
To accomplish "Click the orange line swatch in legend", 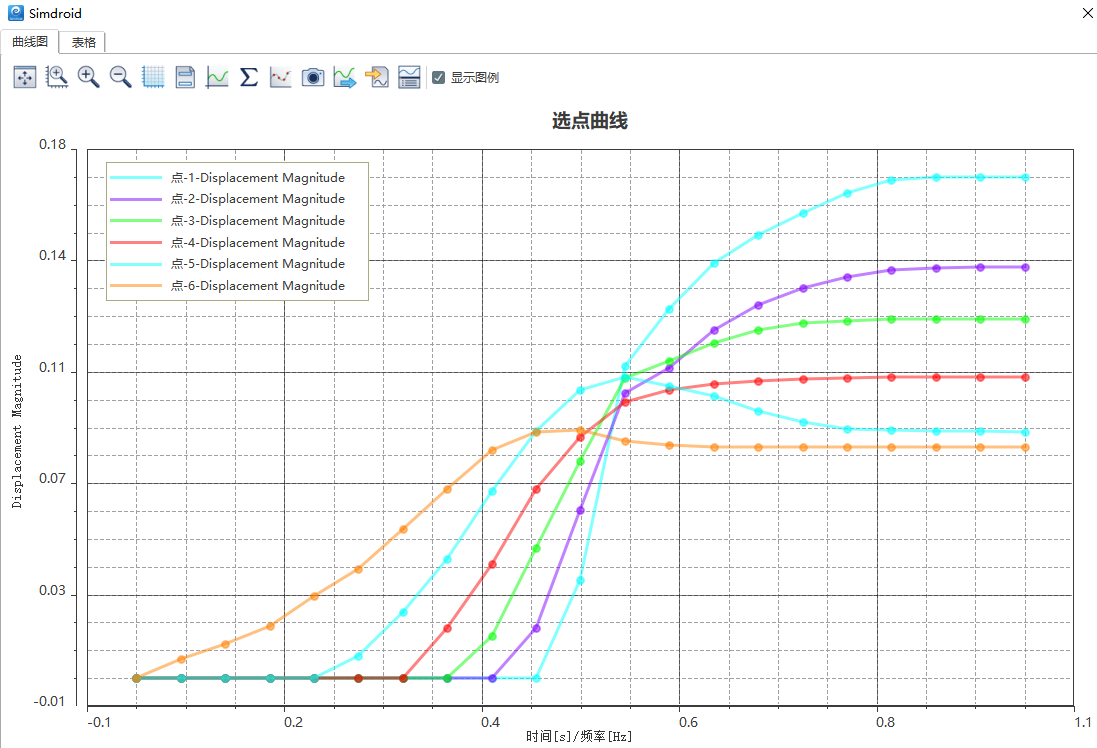I will coord(136,285).
